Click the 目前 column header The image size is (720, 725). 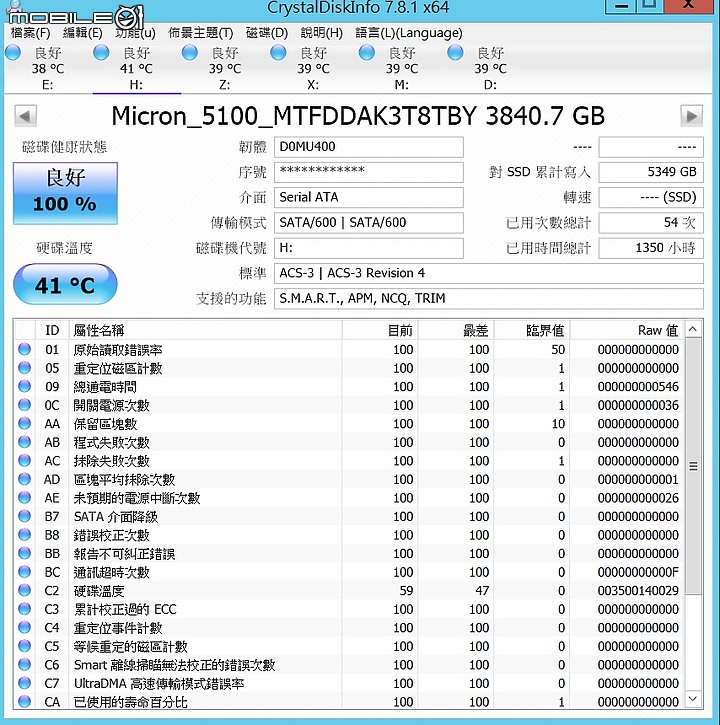coord(380,330)
